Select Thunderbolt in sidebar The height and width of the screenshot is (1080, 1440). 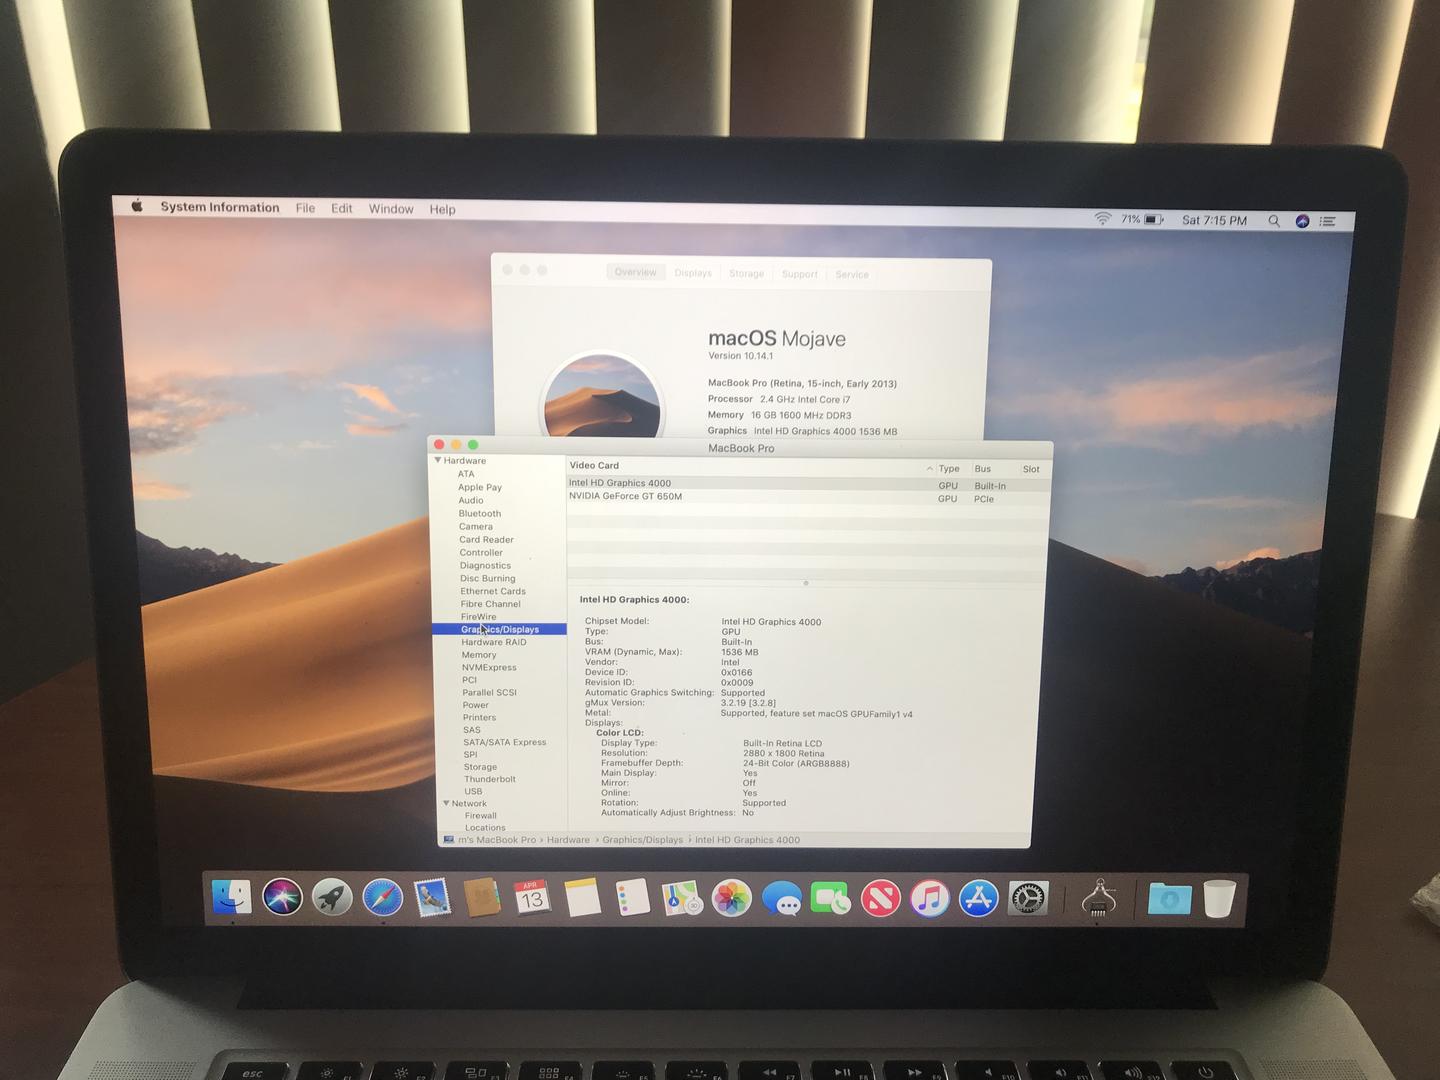click(x=490, y=779)
